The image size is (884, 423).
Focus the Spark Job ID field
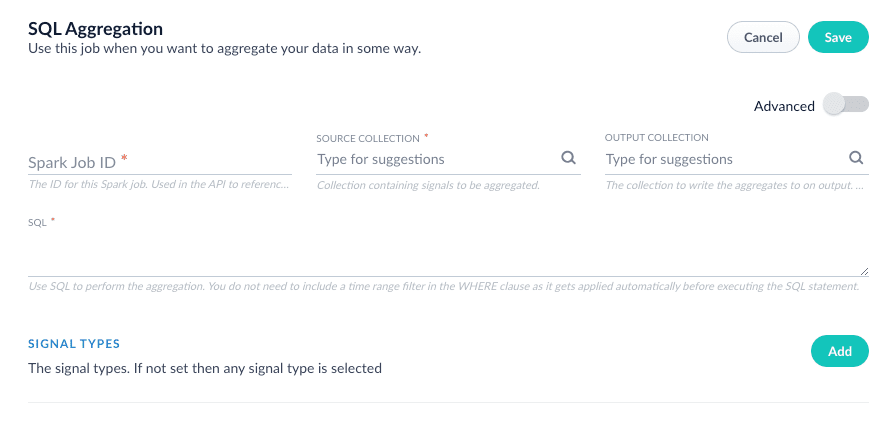[160, 159]
